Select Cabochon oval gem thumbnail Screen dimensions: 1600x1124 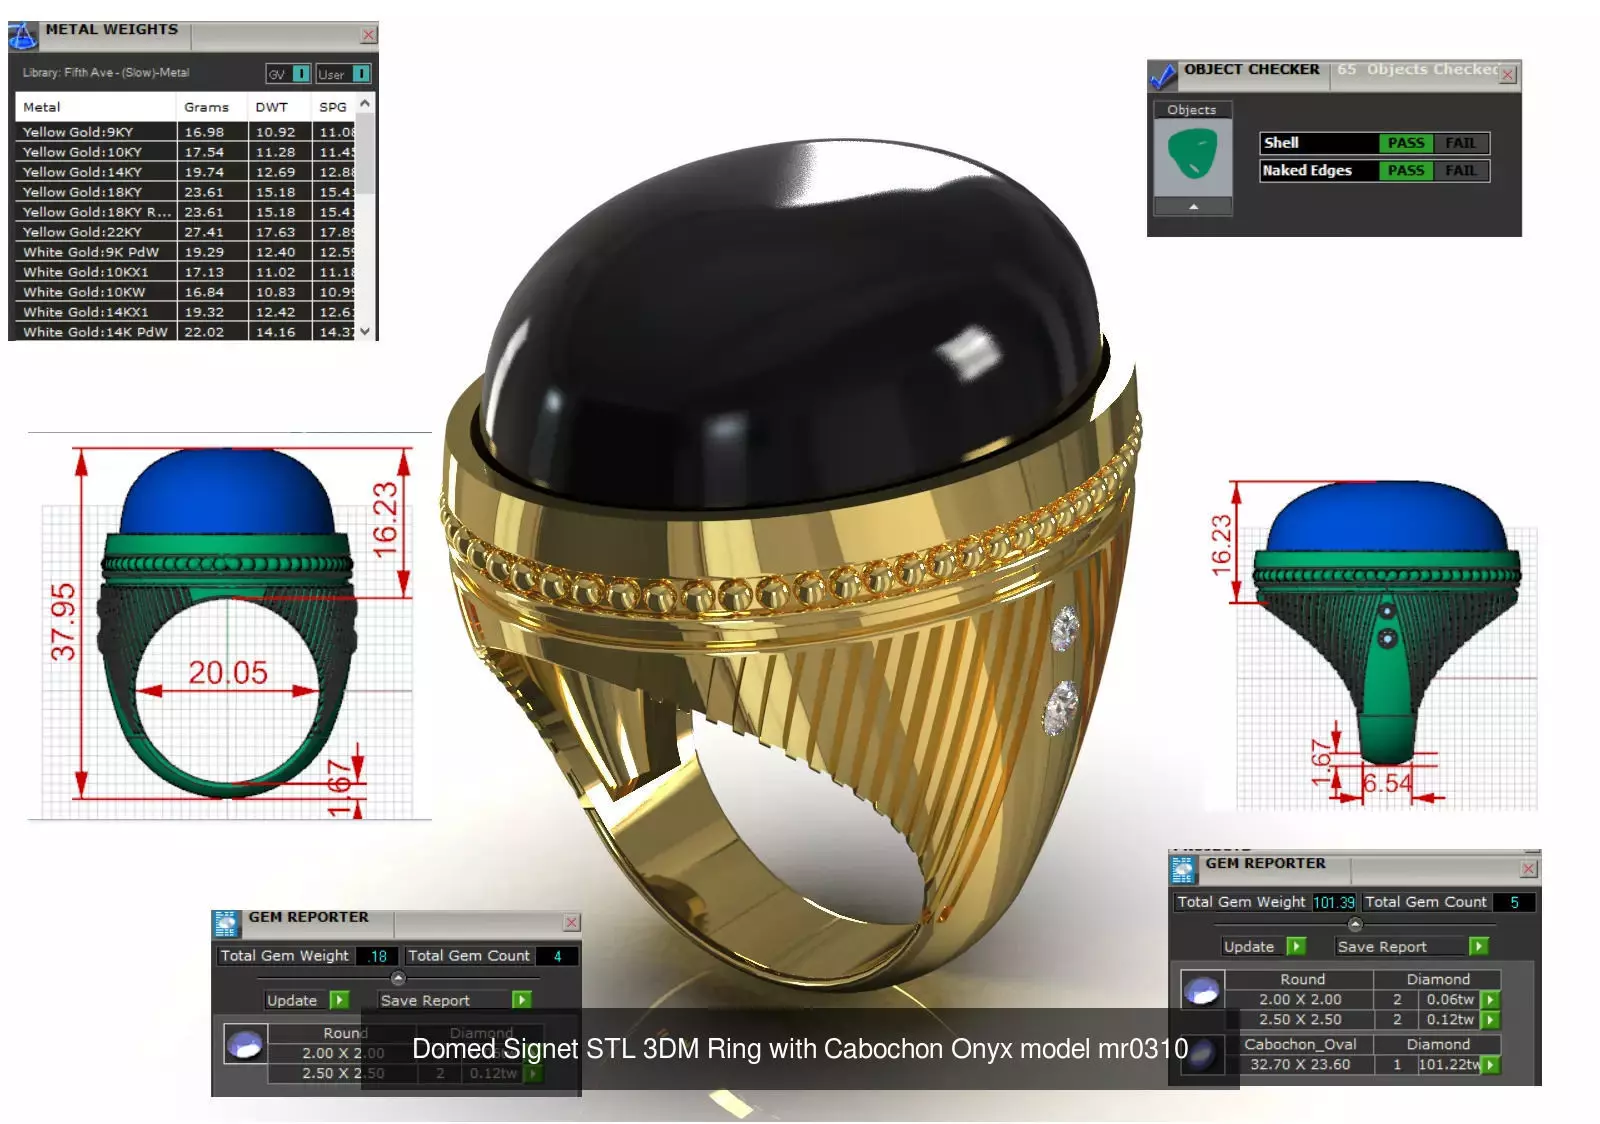point(1201,1054)
